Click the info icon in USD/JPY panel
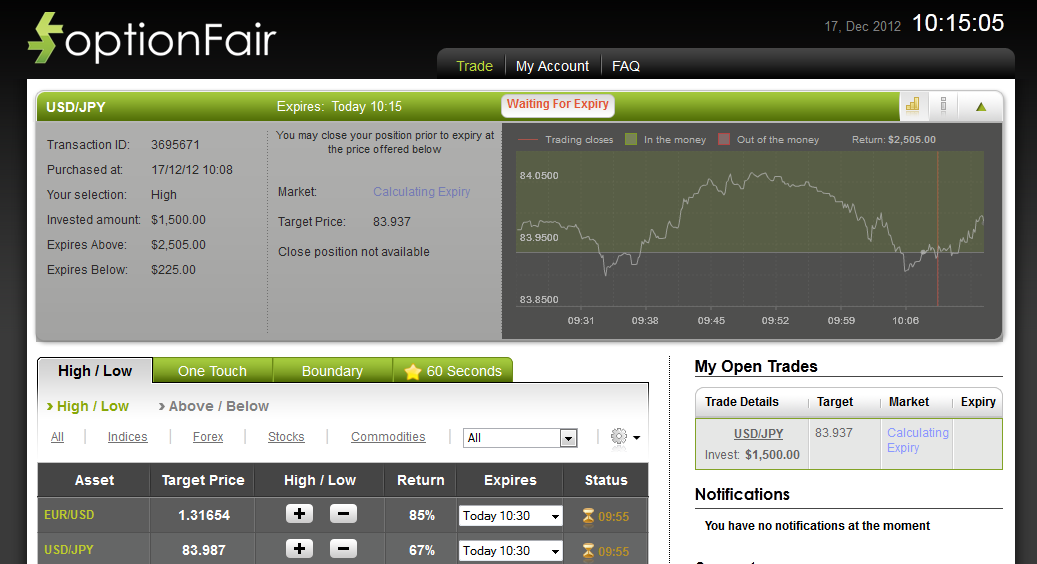This screenshot has width=1037, height=564. click(x=943, y=105)
